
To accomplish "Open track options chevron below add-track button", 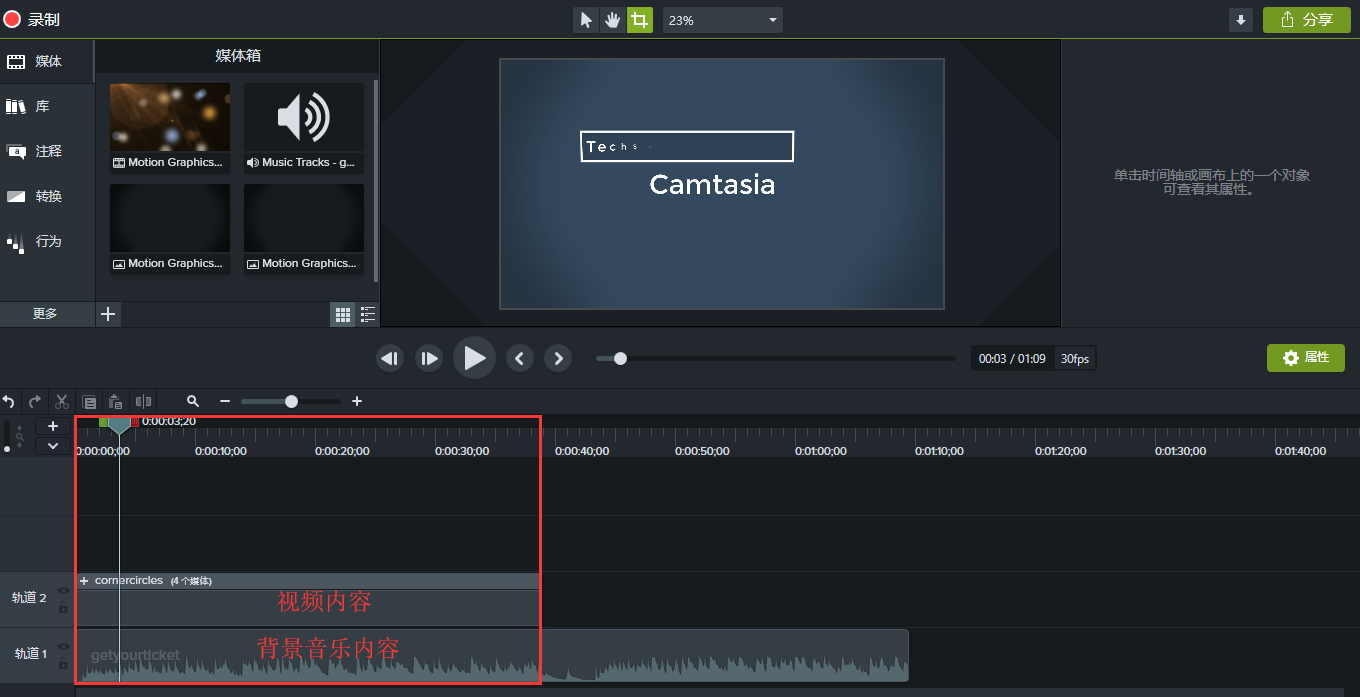I will [53, 446].
